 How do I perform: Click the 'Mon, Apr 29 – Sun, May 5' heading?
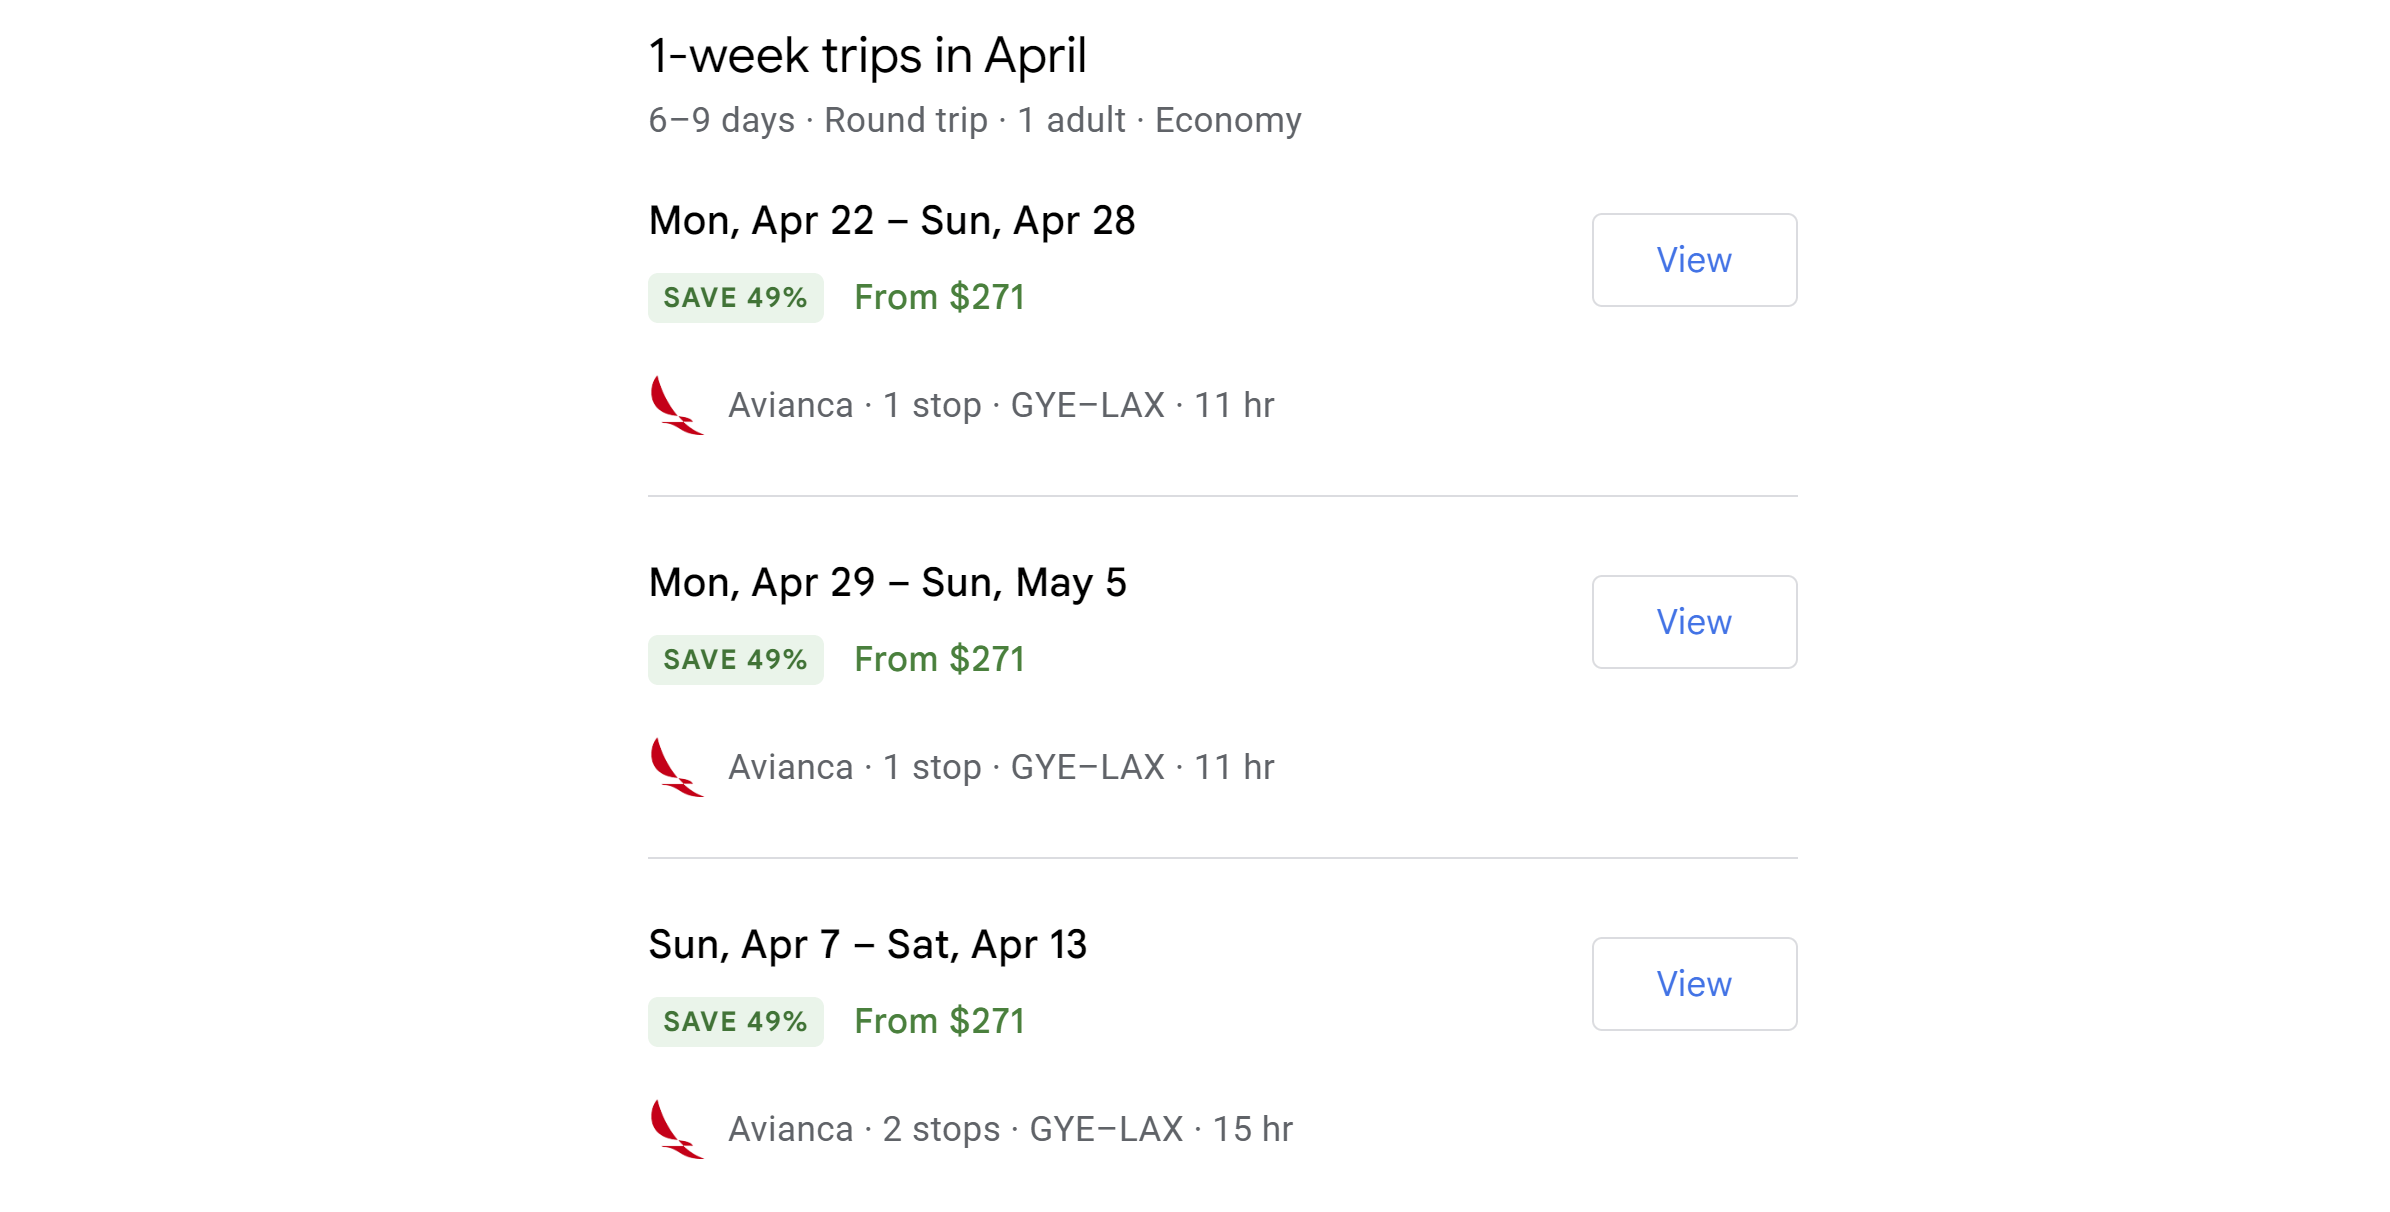[x=887, y=583]
